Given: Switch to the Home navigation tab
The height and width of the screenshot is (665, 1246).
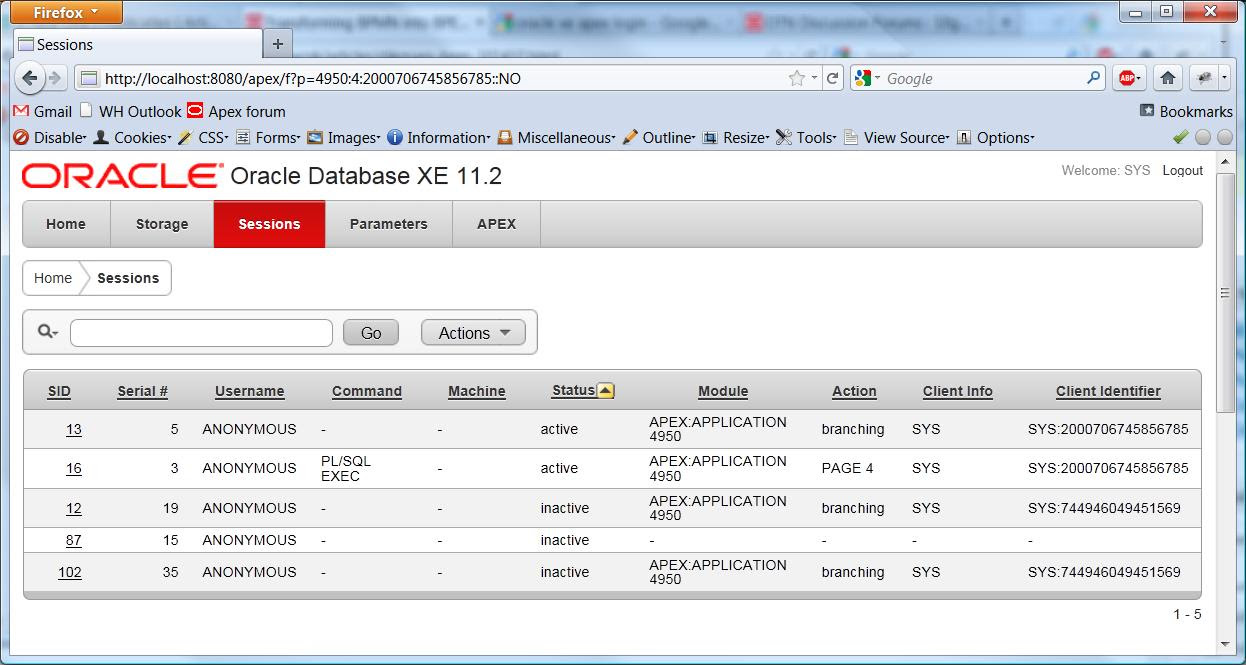Looking at the screenshot, I should pyautogui.click(x=66, y=224).
